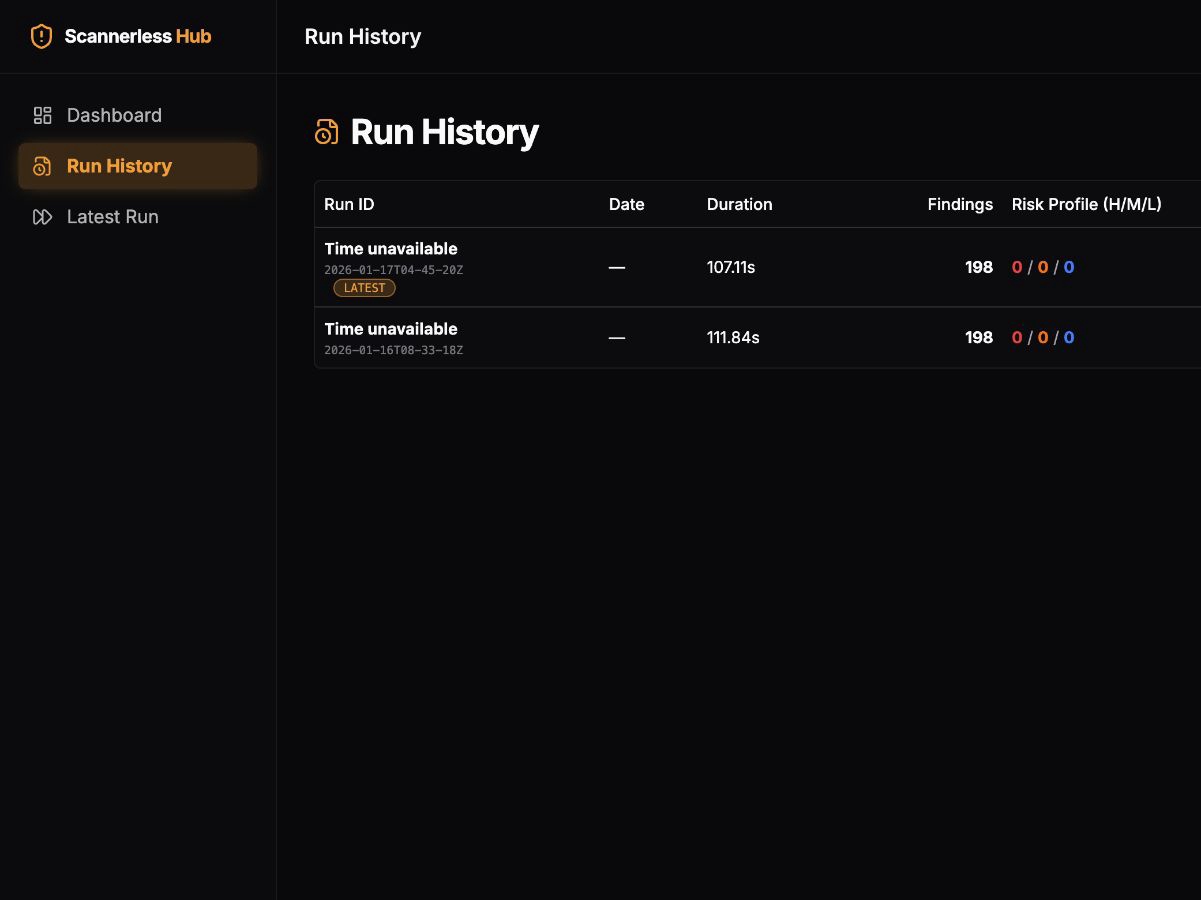Click the Risk Profile (H/M/L) header
Viewport: 1201px width, 900px height.
(x=1087, y=204)
